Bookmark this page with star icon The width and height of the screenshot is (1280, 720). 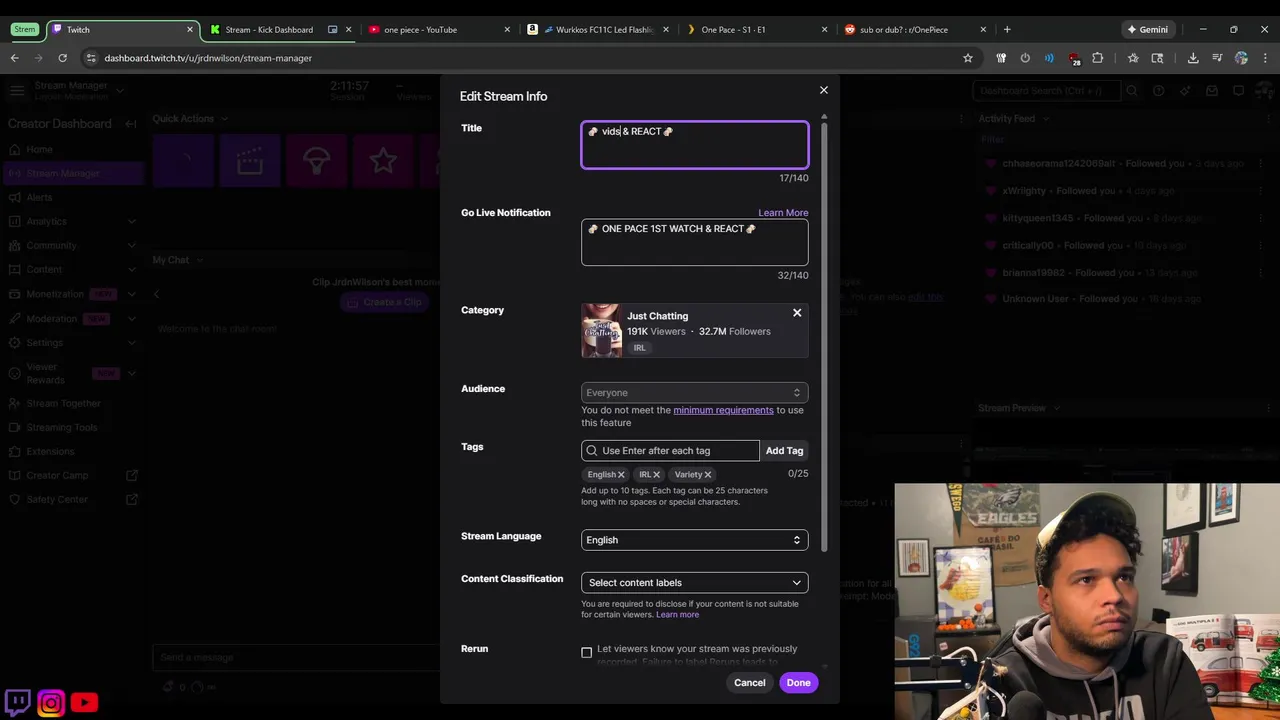[968, 58]
